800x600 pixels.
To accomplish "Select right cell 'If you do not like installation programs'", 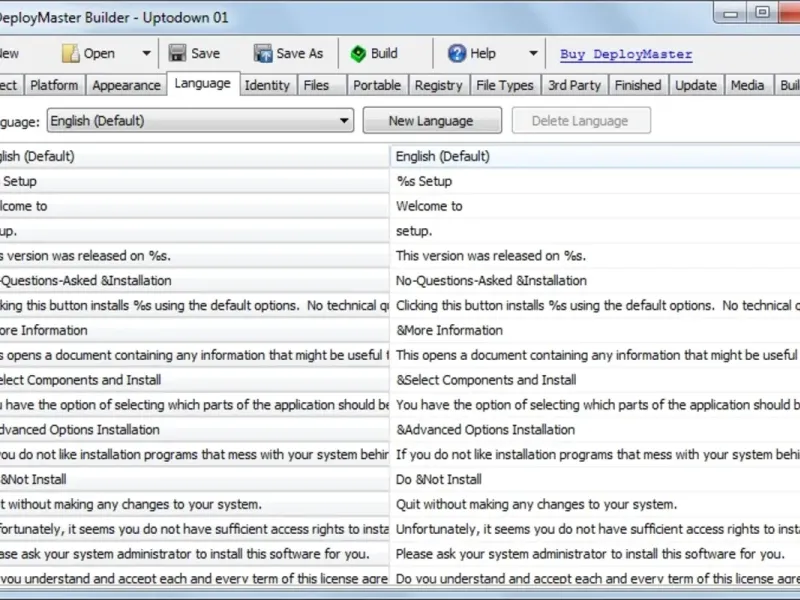I will click(x=595, y=455).
